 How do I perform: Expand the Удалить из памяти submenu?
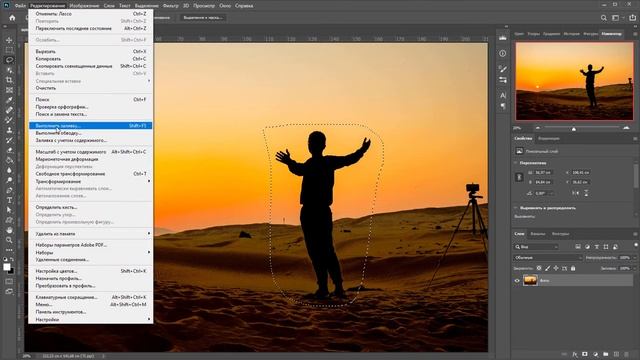point(91,234)
